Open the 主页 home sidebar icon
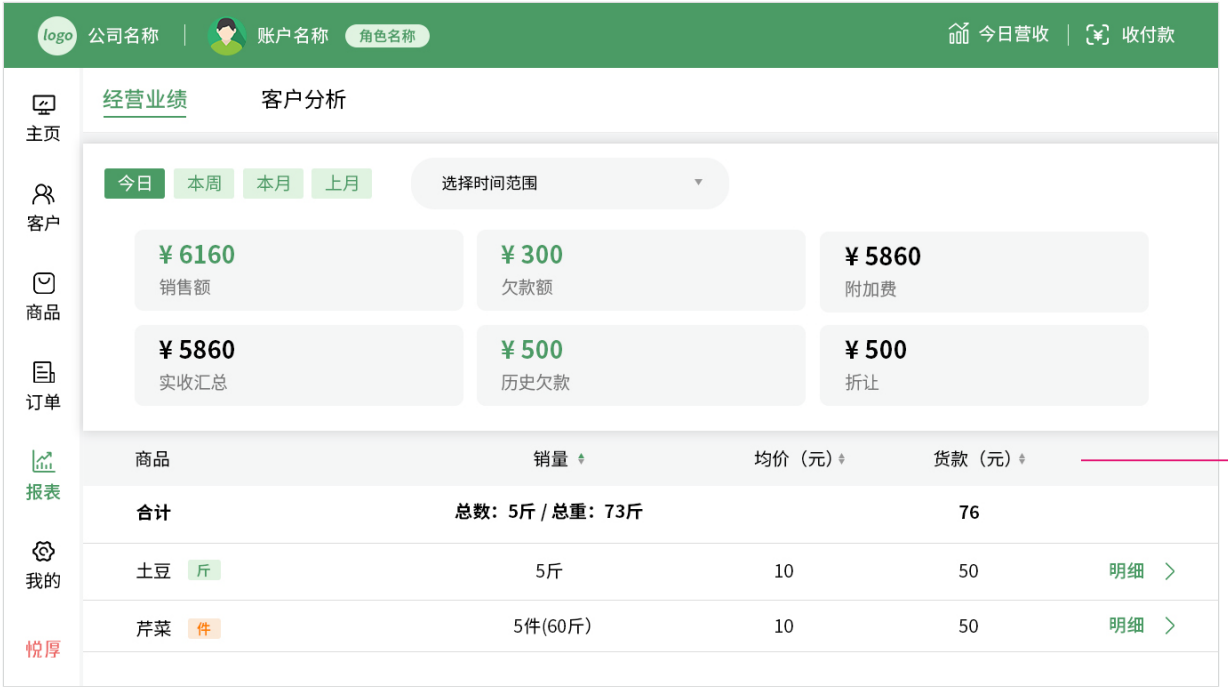1228x693 pixels. [x=43, y=105]
